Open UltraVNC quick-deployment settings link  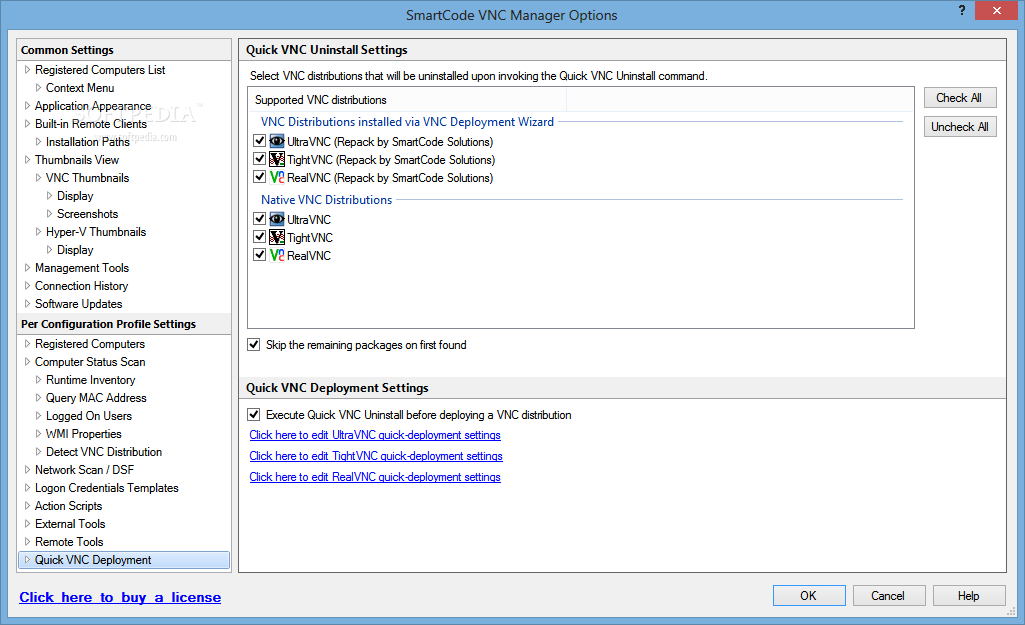click(375, 435)
